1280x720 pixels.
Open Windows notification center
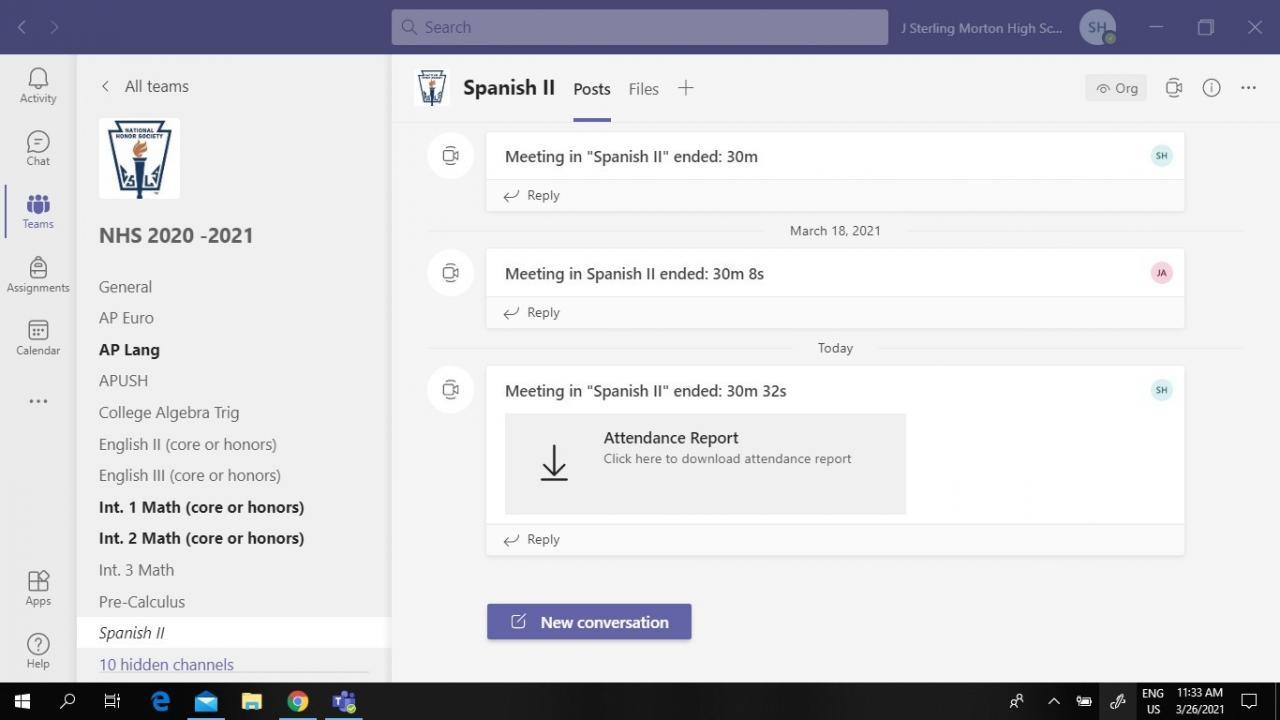point(1249,701)
